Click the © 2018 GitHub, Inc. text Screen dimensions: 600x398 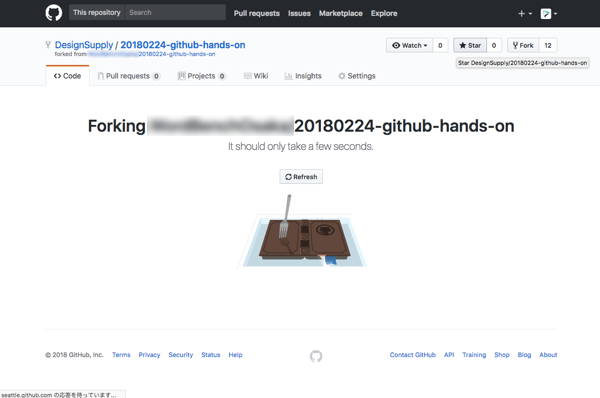tap(75, 355)
